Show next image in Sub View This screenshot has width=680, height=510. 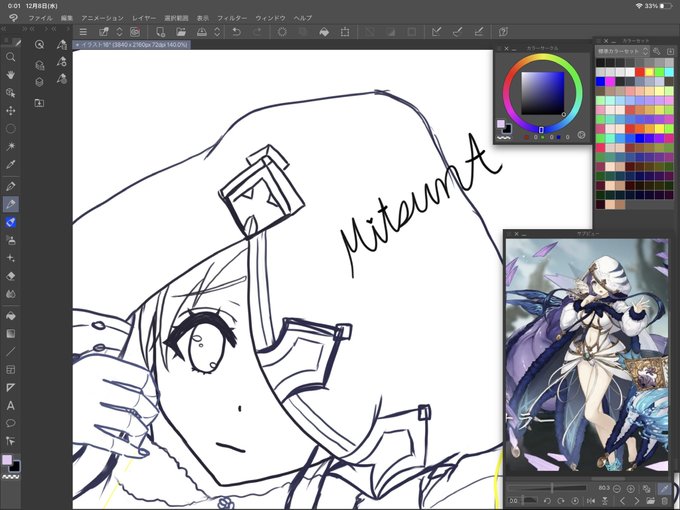636,501
